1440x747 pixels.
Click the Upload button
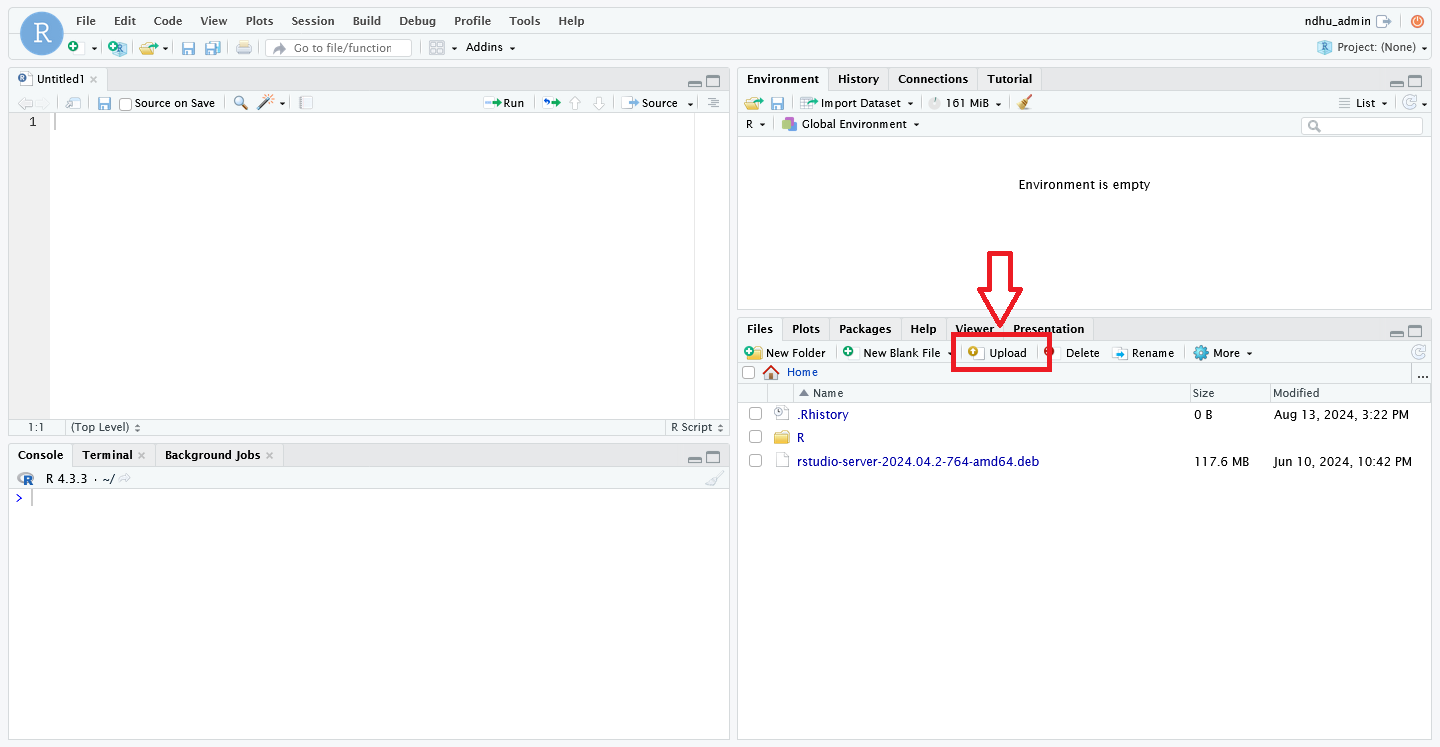[x=998, y=353]
